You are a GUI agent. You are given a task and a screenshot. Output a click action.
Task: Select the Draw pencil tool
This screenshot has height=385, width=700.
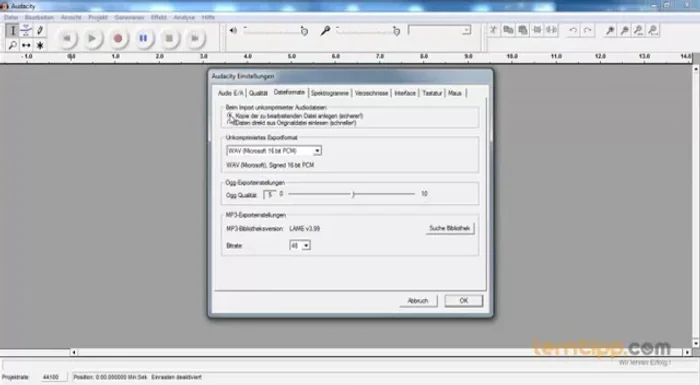pos(40,30)
